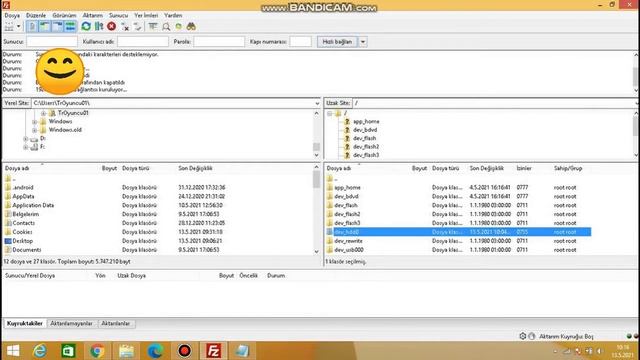Image resolution: width=640 pixels, height=360 pixels.
Task: Toggle remote directory tree display
Action: tap(58, 27)
